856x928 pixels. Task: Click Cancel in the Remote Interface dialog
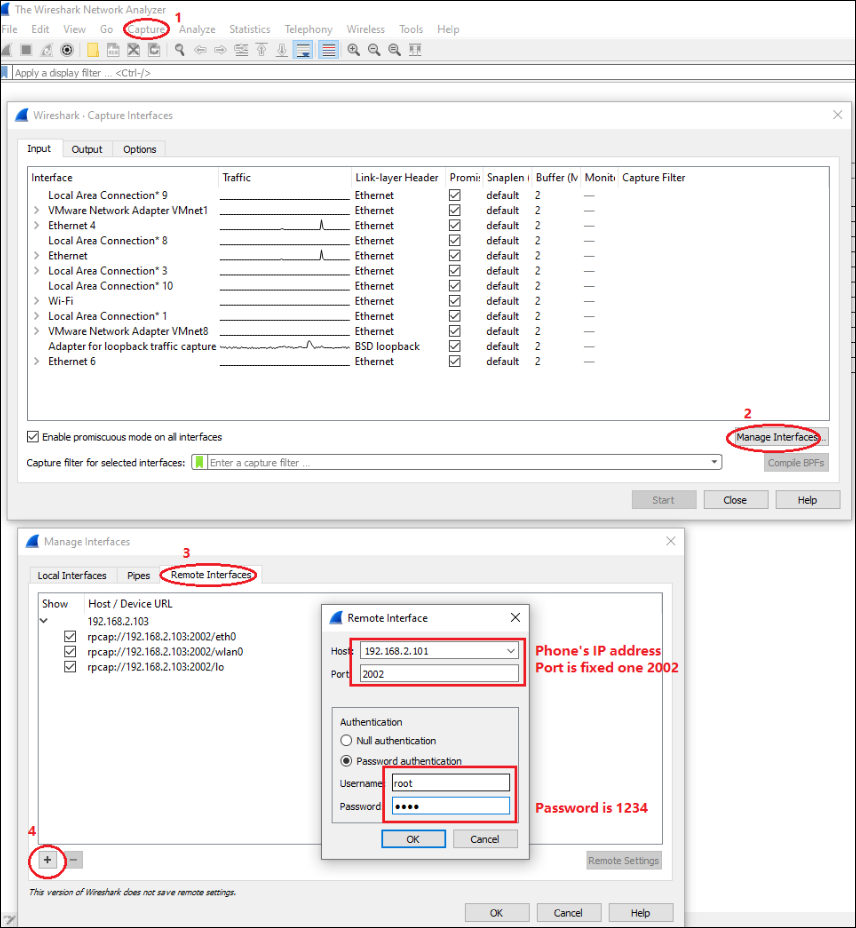pos(485,839)
